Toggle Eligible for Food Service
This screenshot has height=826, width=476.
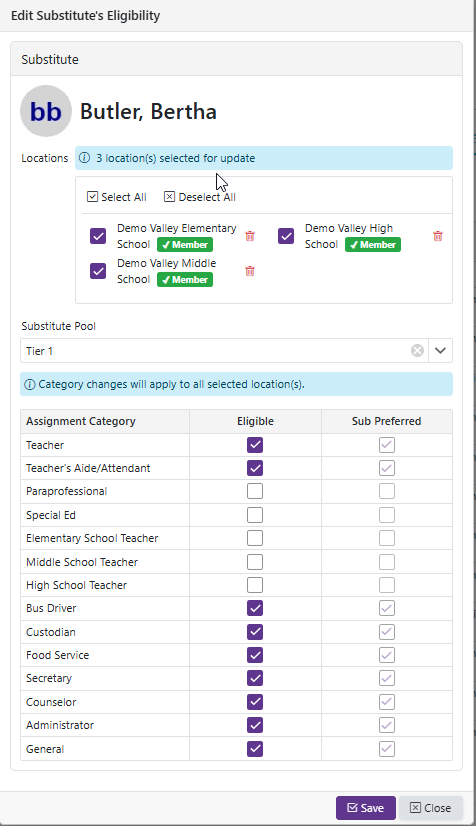click(255, 655)
